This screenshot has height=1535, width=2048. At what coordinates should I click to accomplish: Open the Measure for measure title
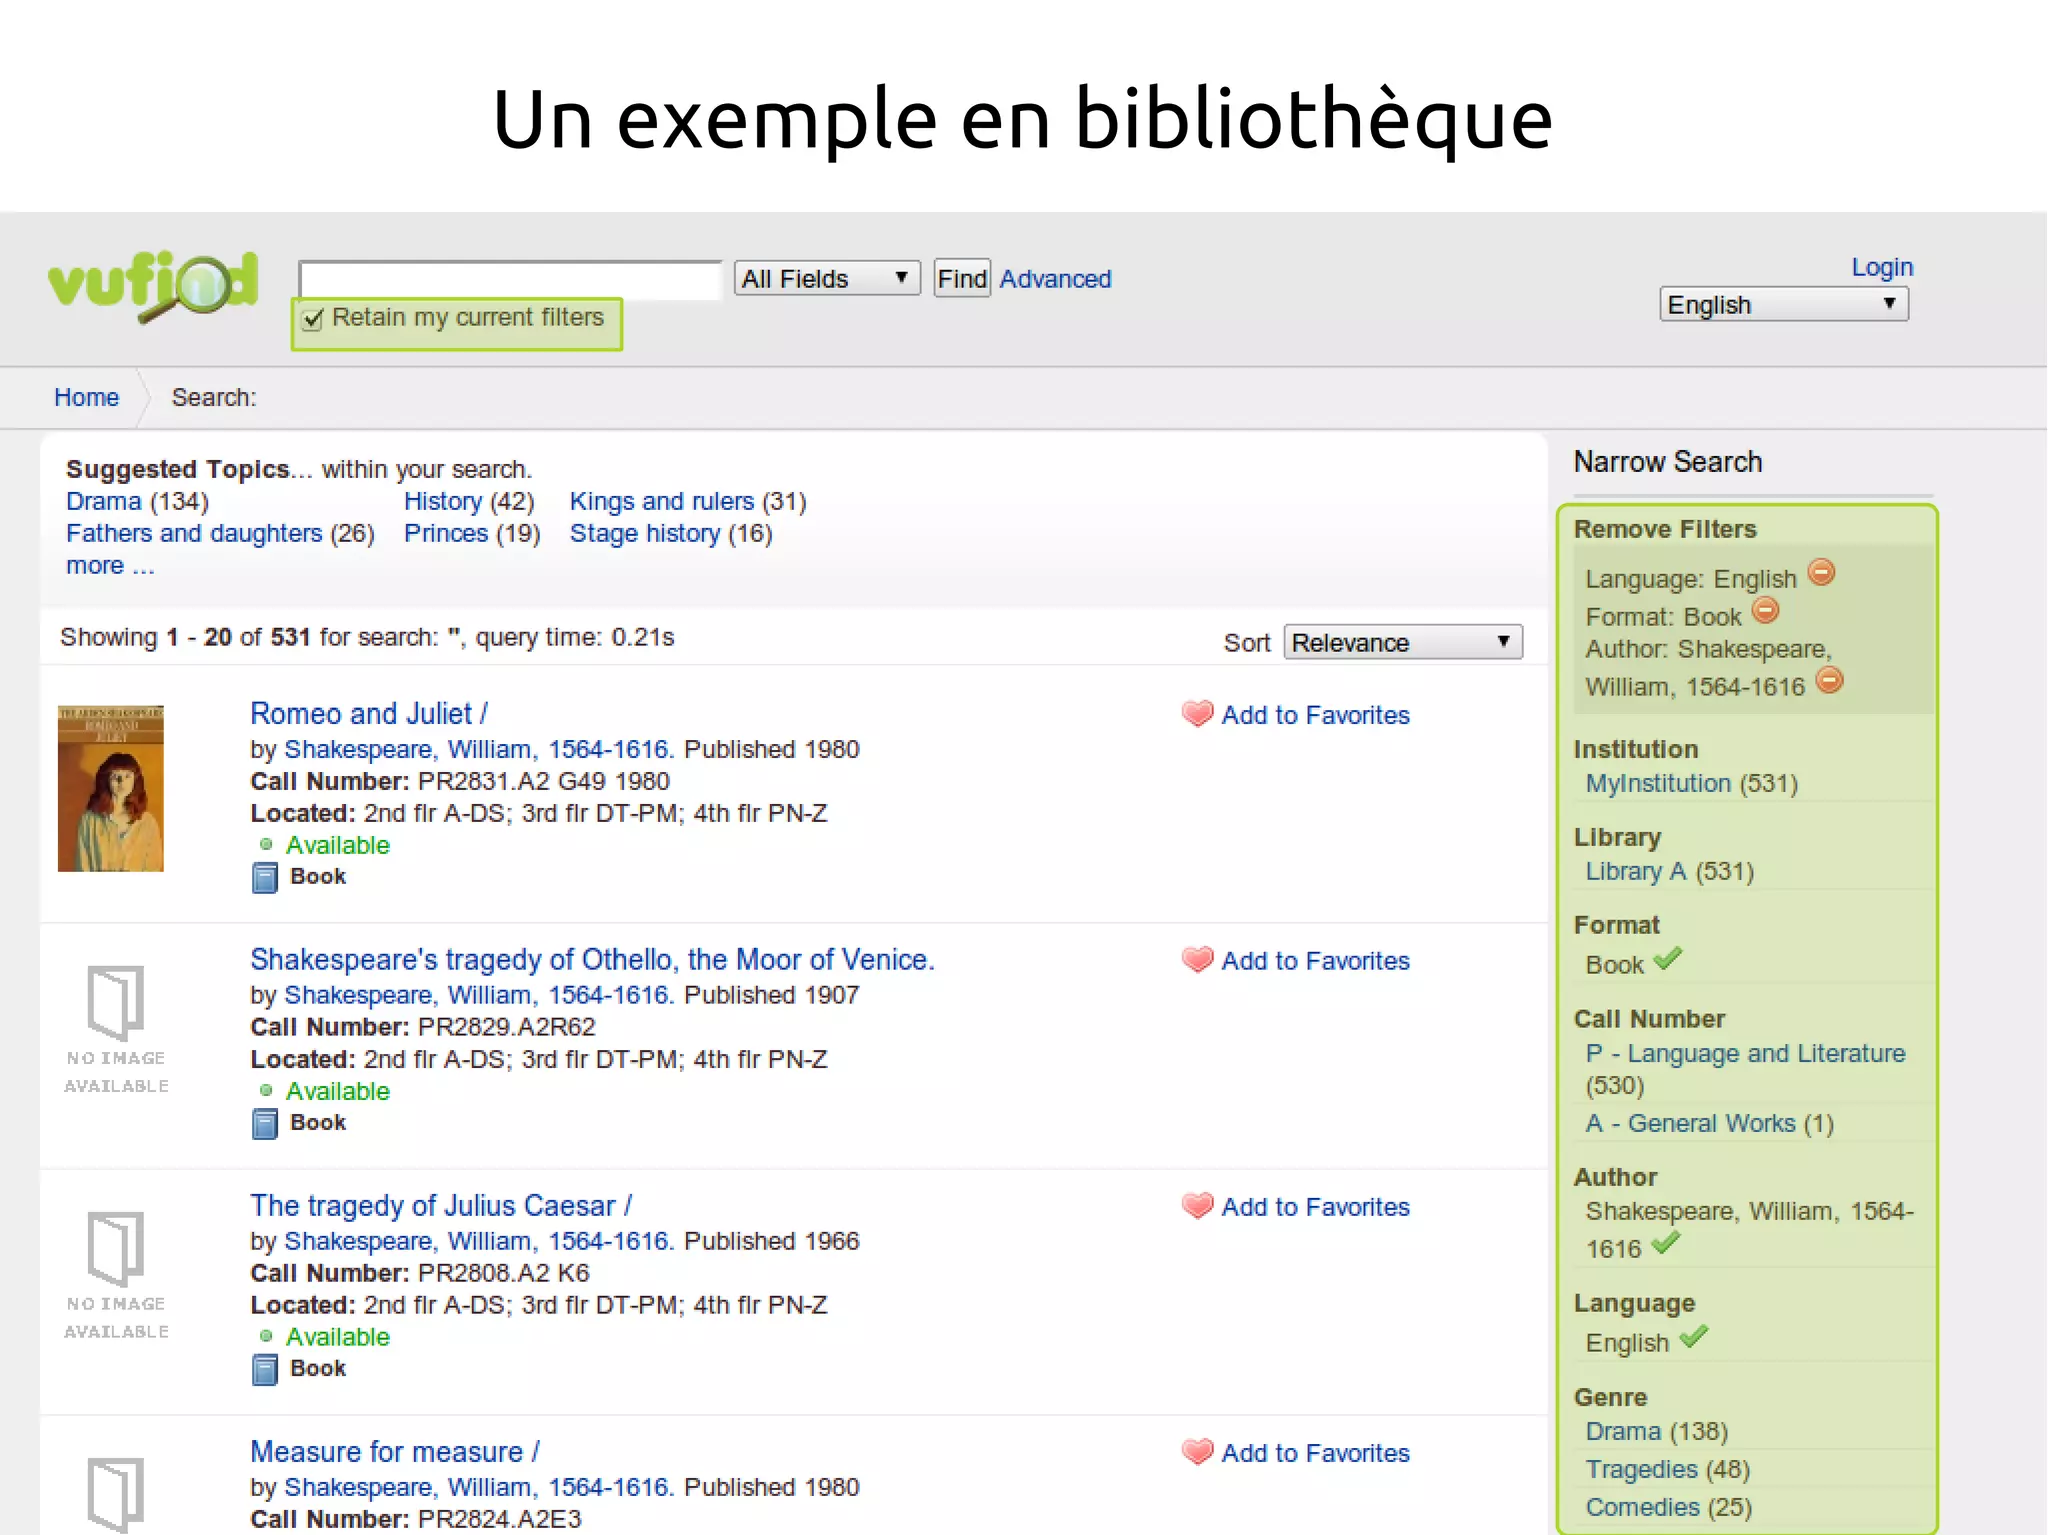tap(395, 1451)
